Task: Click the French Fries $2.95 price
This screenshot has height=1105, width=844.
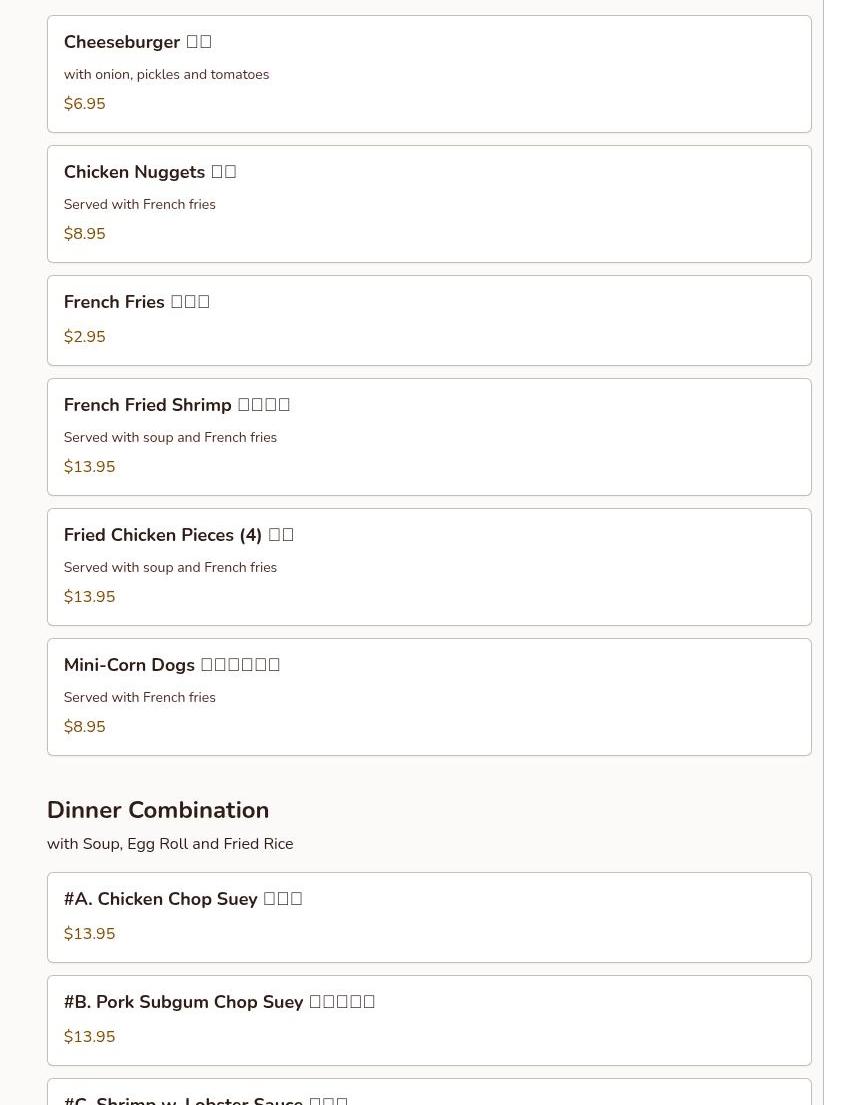Action: [x=84, y=337]
